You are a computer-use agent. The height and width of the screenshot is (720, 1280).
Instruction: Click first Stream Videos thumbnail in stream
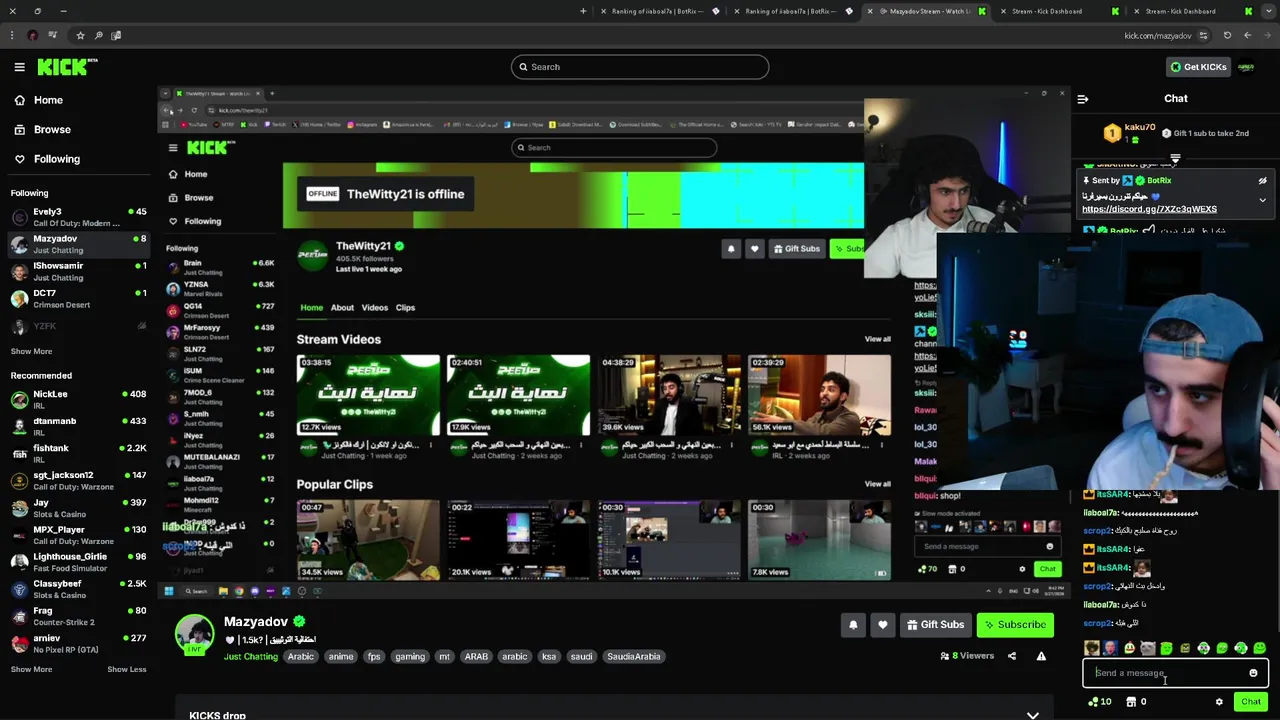368,395
